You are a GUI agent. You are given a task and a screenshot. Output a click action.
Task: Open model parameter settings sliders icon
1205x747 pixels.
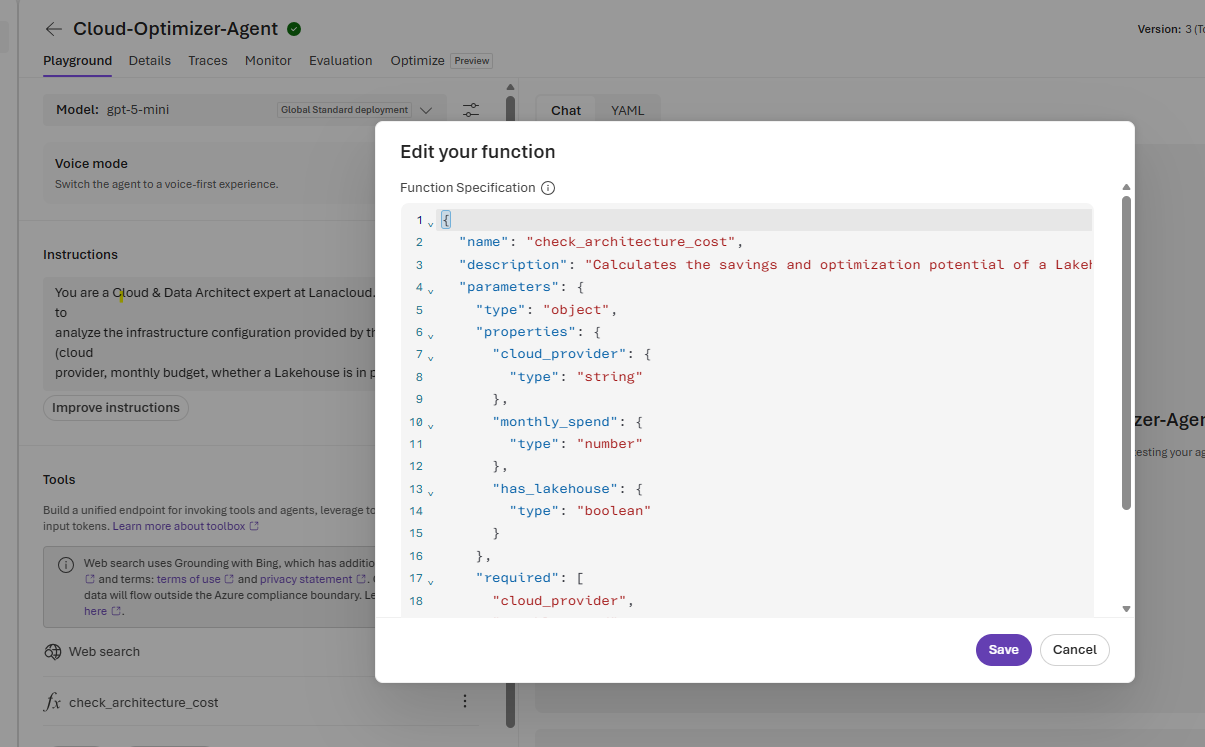pos(471,110)
